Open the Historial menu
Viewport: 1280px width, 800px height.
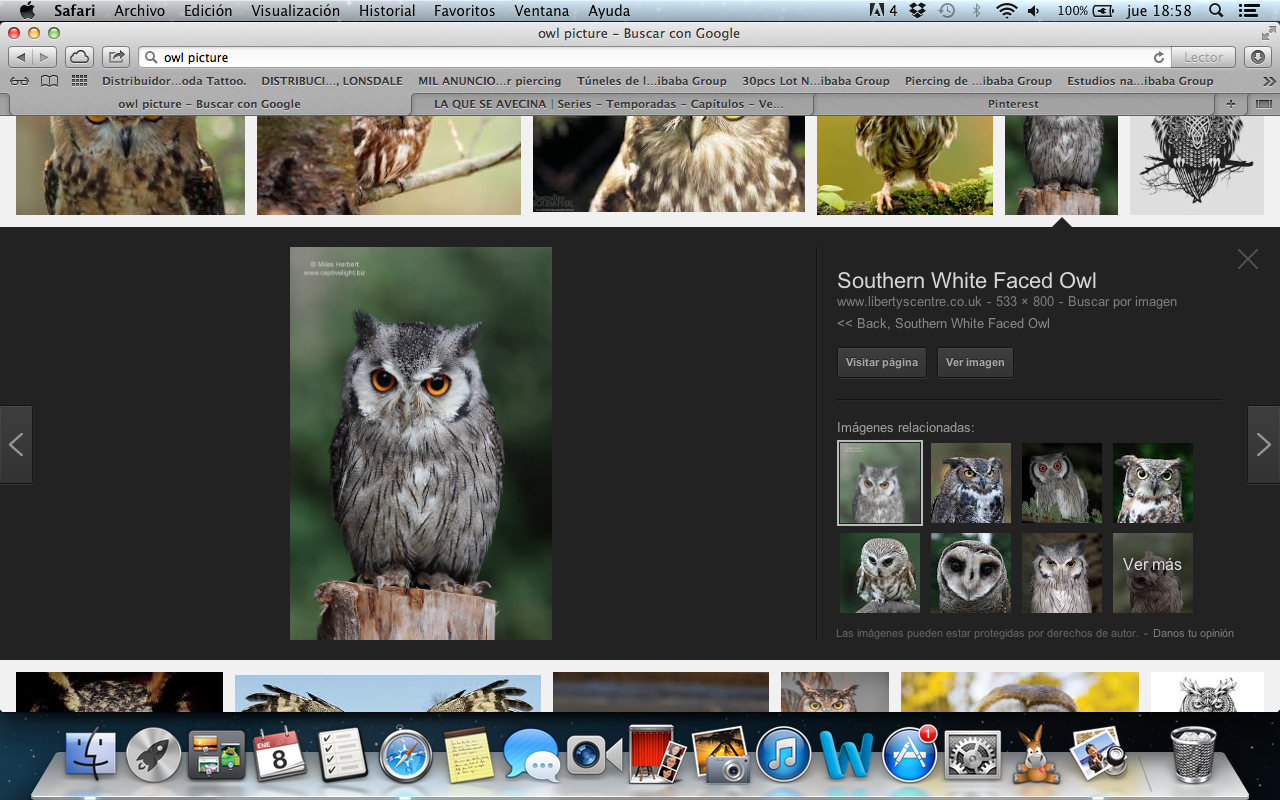pos(387,11)
